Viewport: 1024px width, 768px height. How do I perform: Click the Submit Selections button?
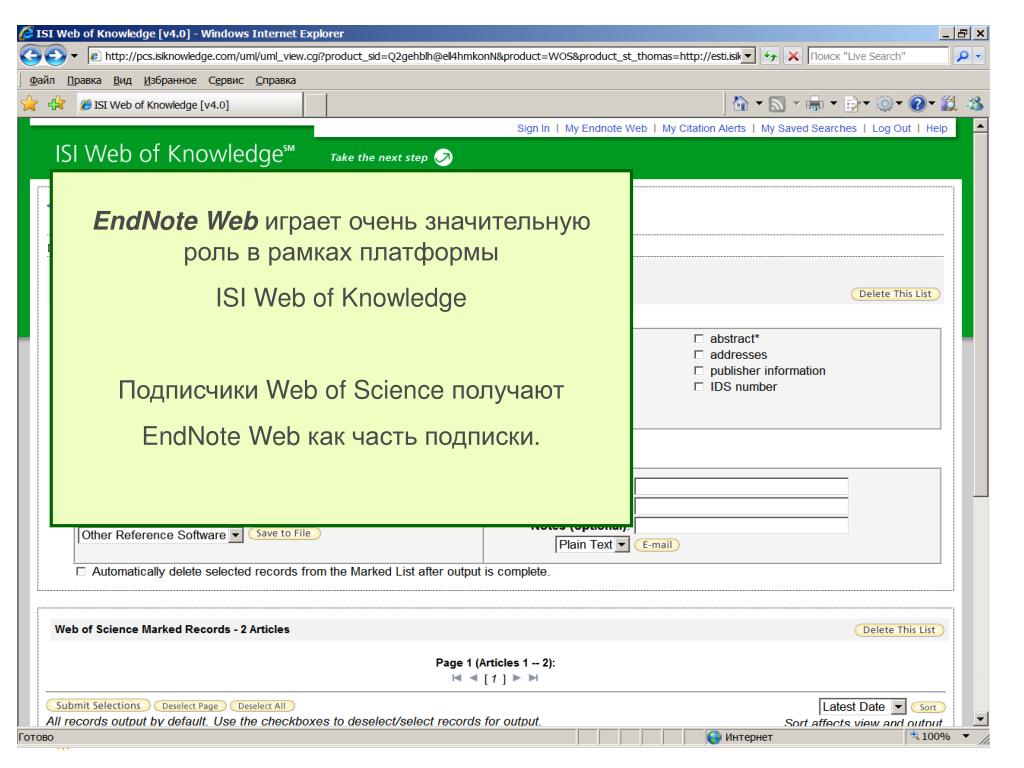pyautogui.click(x=98, y=707)
